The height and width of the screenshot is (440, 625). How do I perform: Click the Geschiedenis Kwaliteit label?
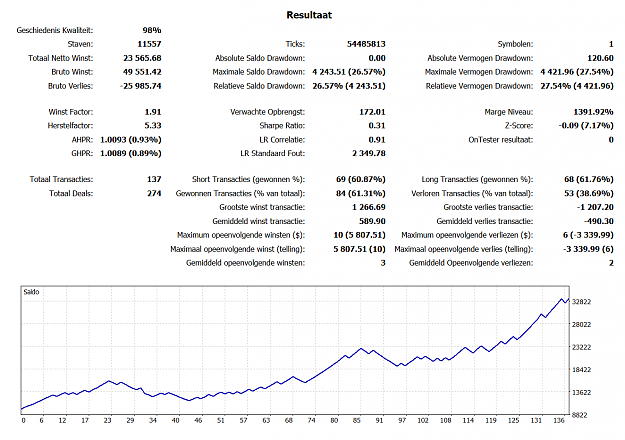tap(55, 30)
